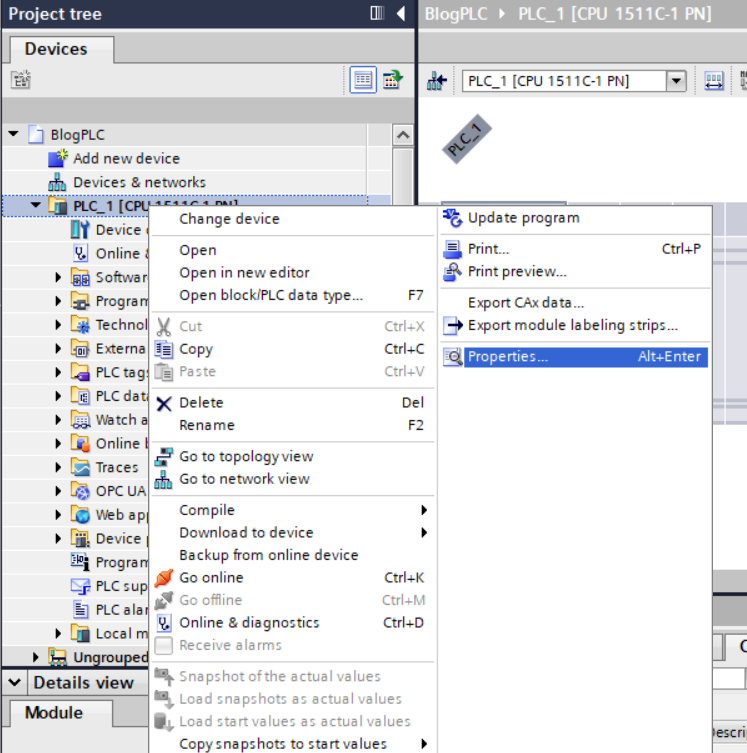
Task: Click the Copy icon in context menu
Action: pyautogui.click(x=164, y=349)
